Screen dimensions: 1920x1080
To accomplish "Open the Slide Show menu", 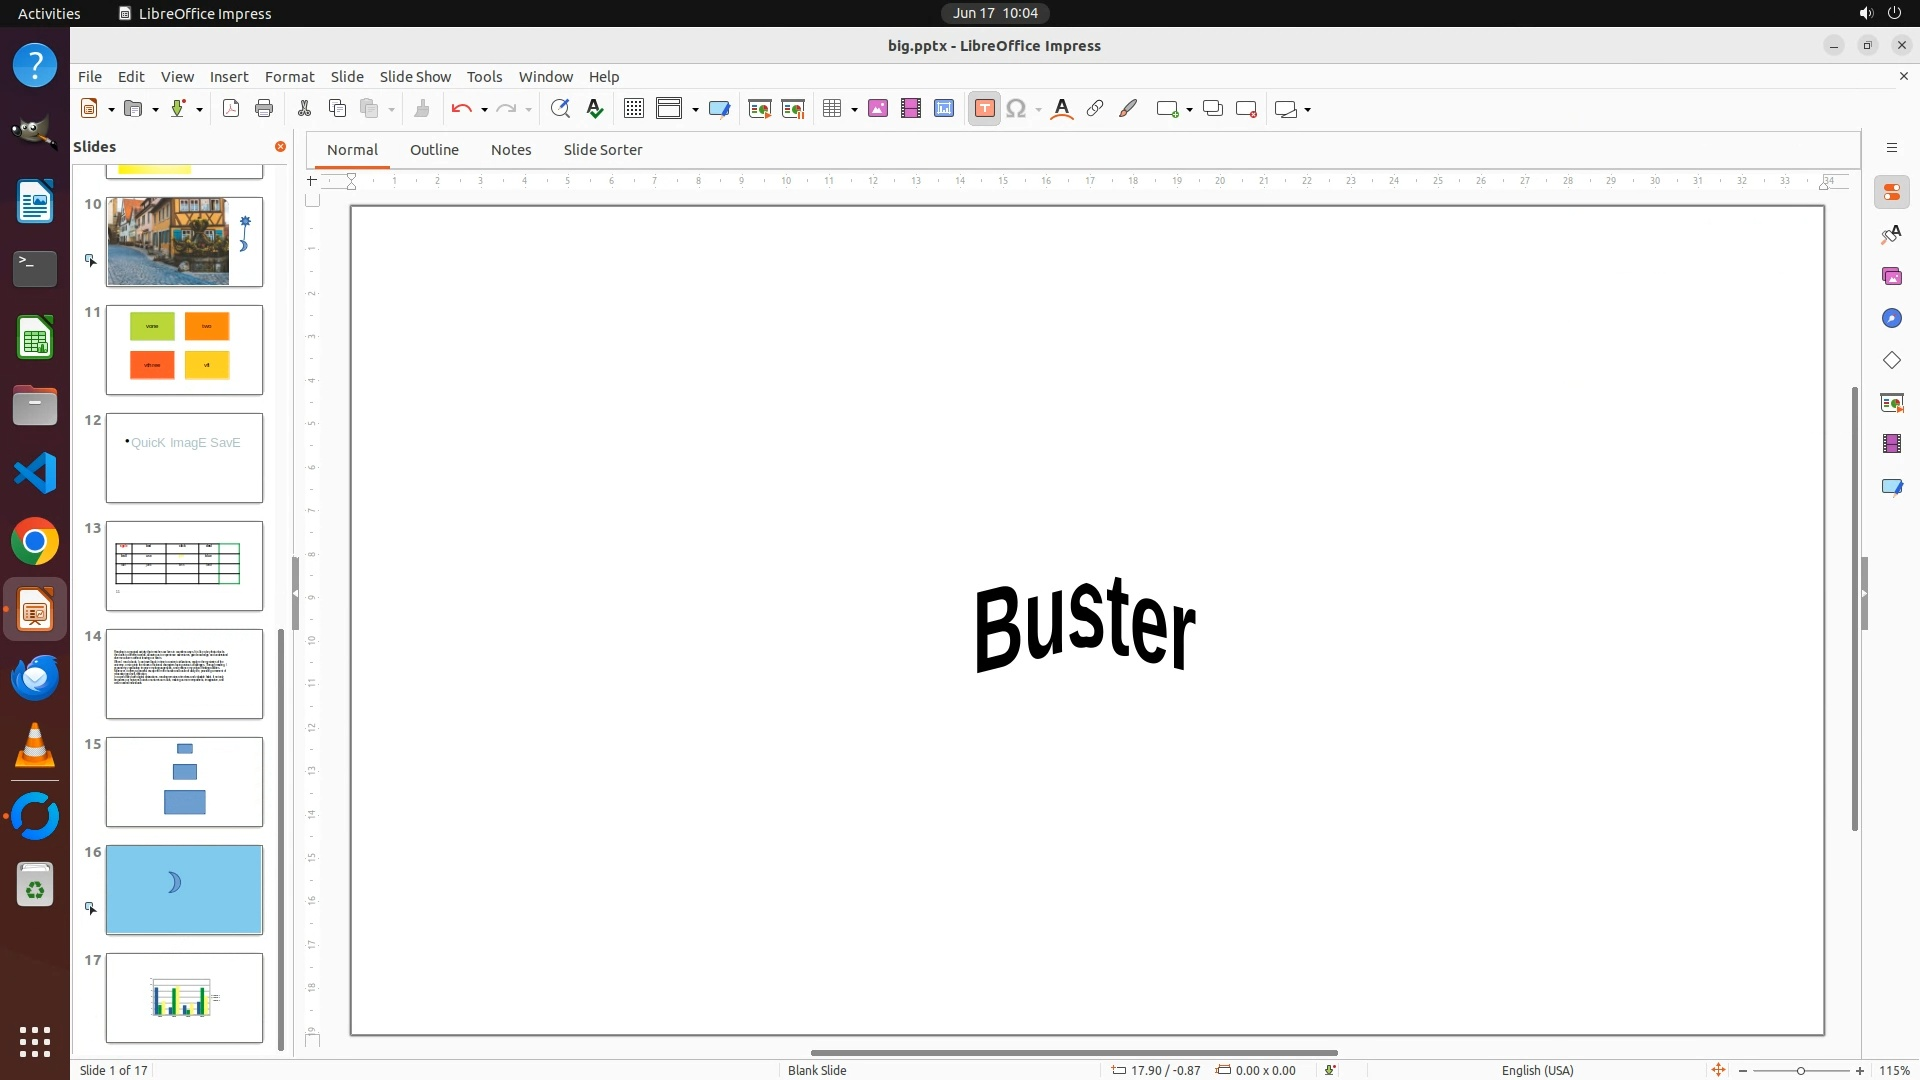I will tap(415, 77).
